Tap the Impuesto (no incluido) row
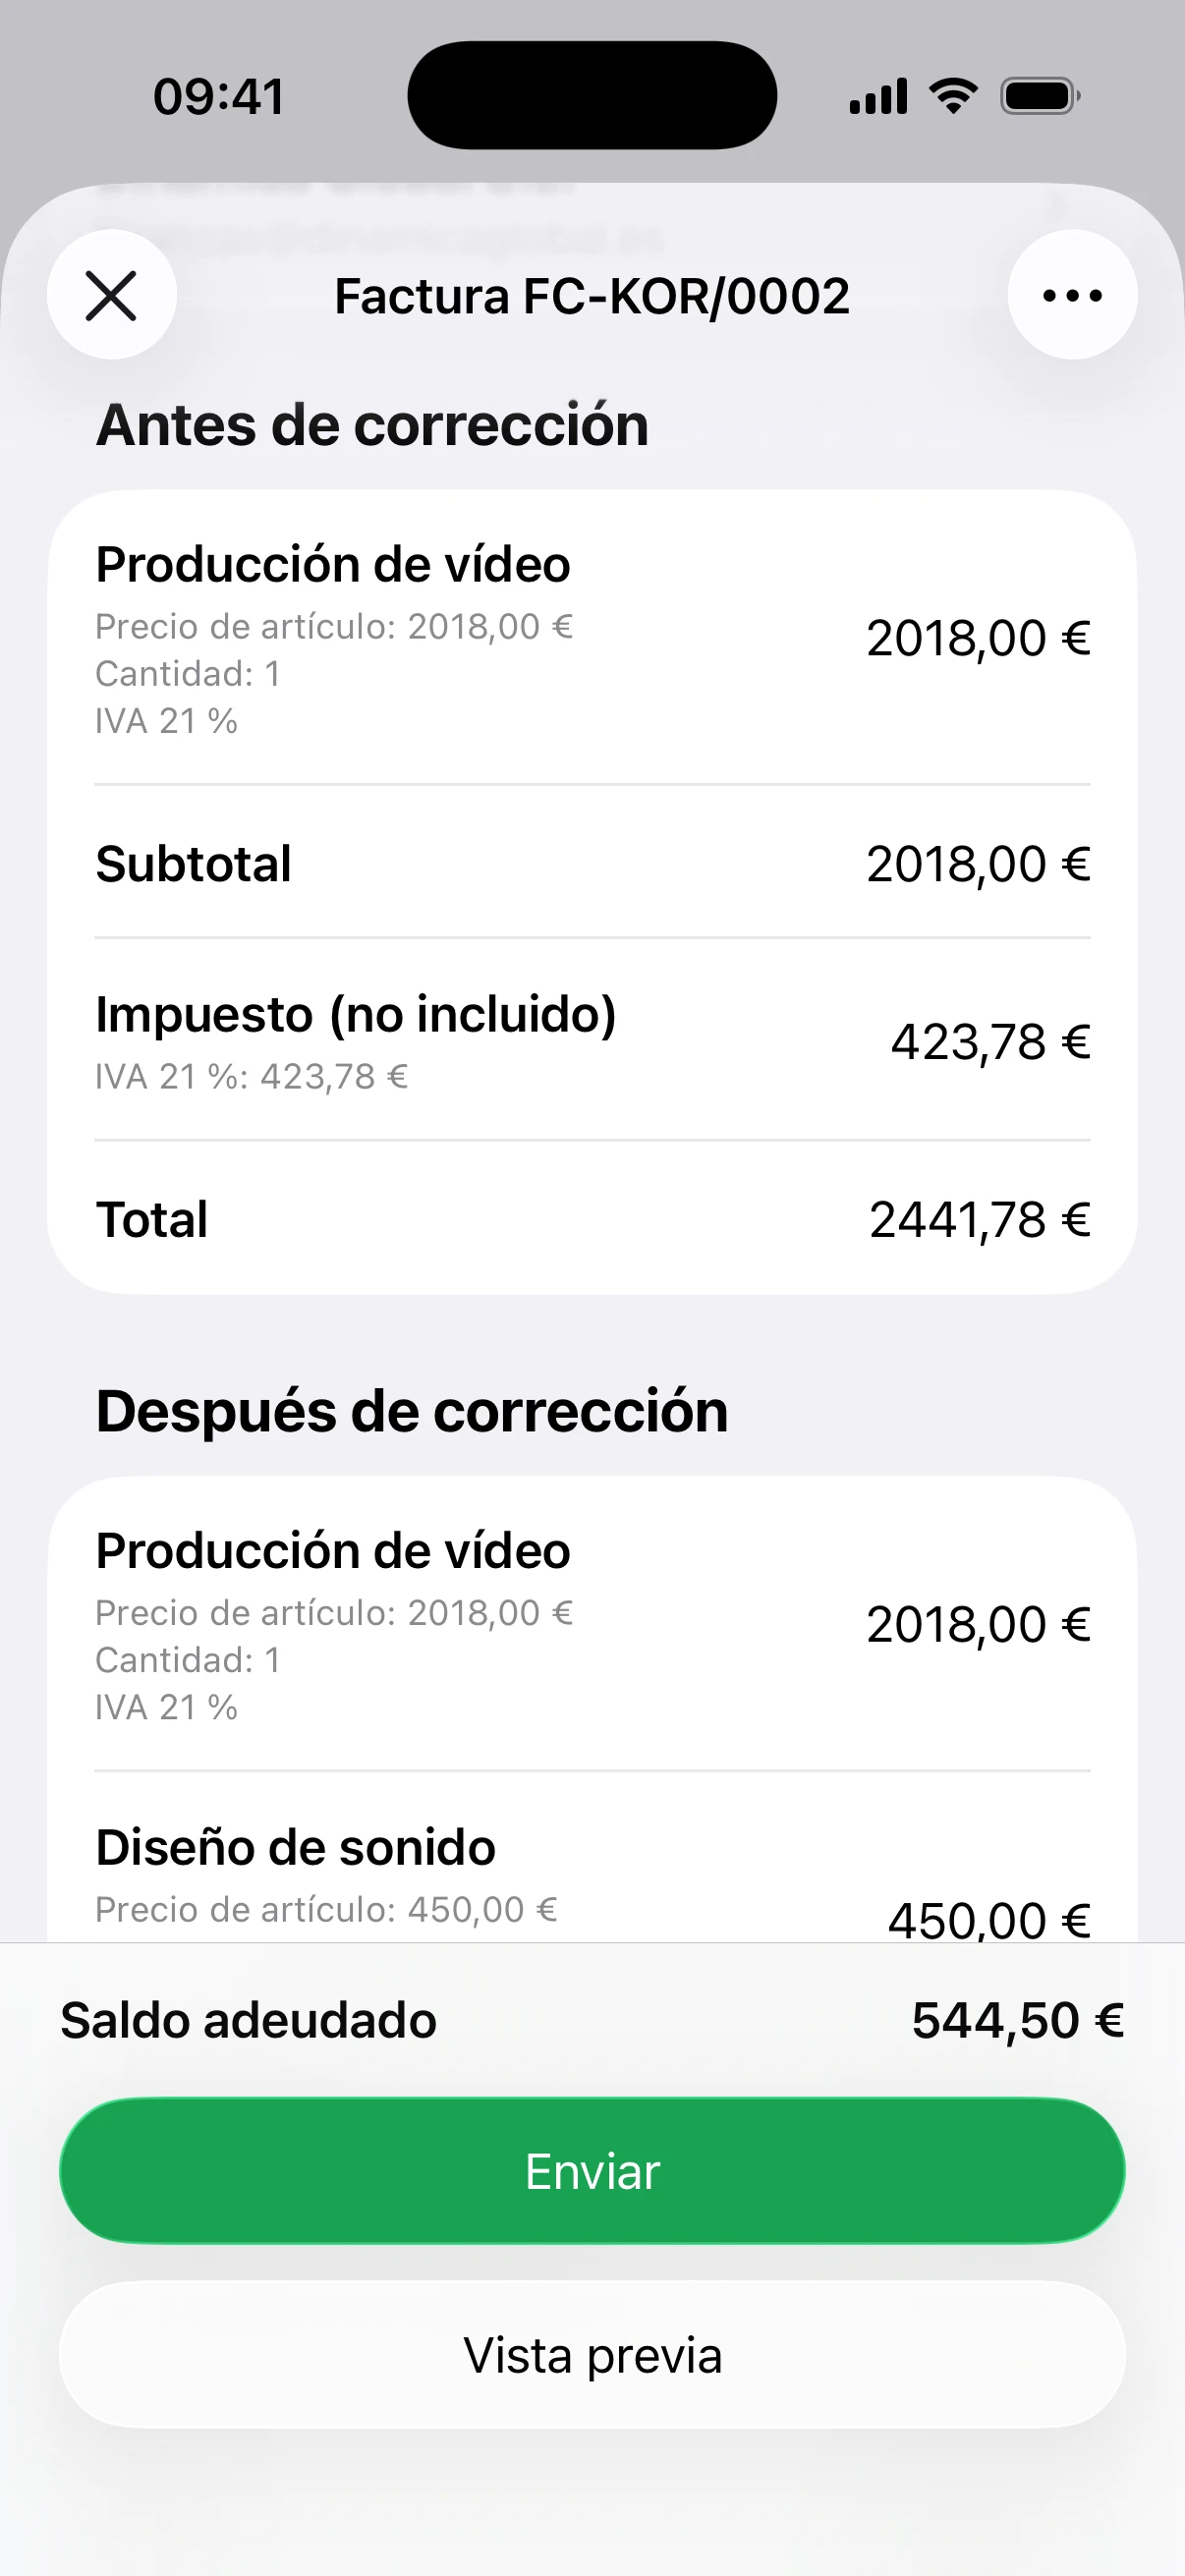The width and height of the screenshot is (1185, 2576). (592, 1040)
